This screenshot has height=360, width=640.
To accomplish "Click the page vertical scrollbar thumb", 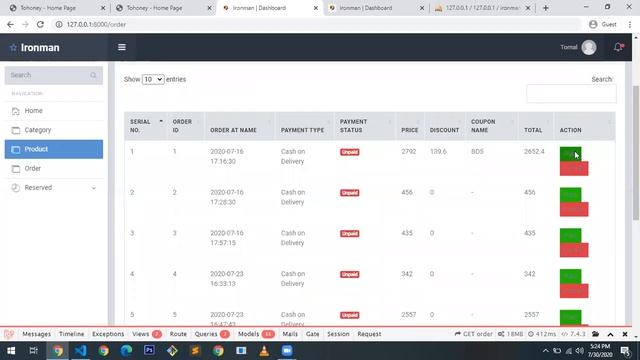I will point(636,153).
